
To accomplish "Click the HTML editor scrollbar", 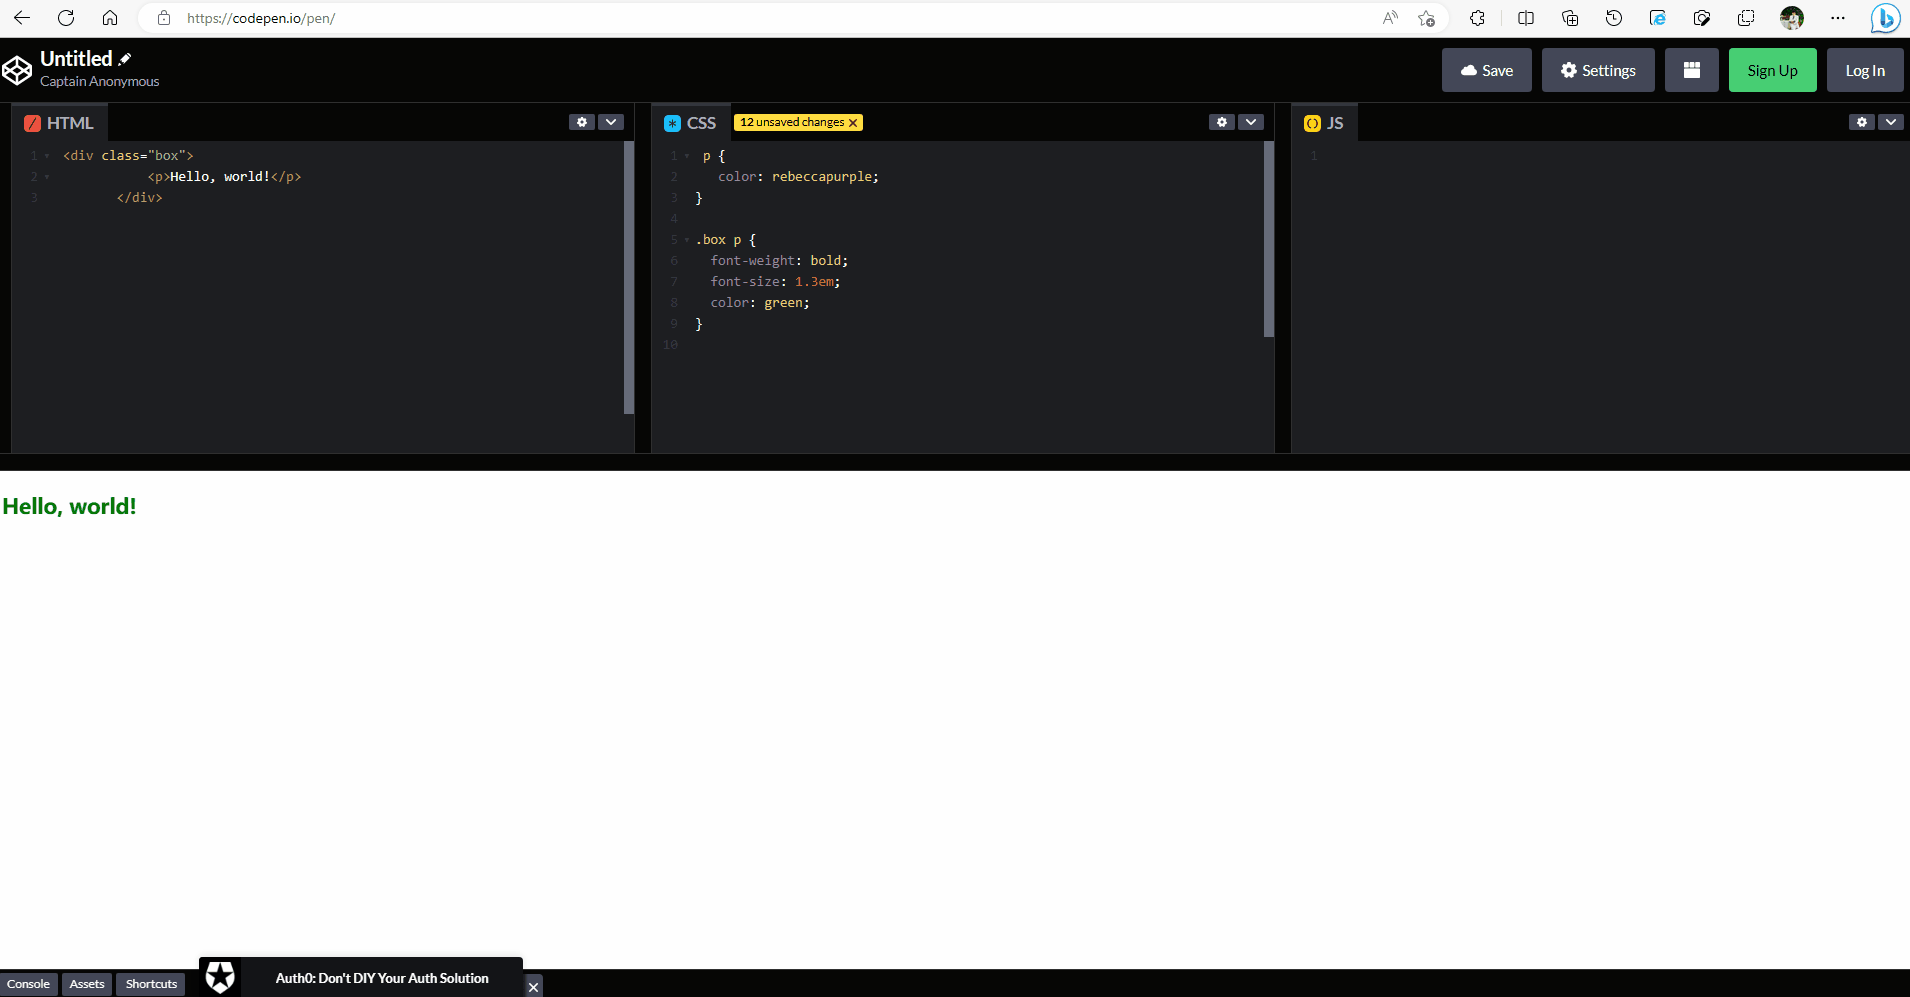I will click(x=629, y=277).
